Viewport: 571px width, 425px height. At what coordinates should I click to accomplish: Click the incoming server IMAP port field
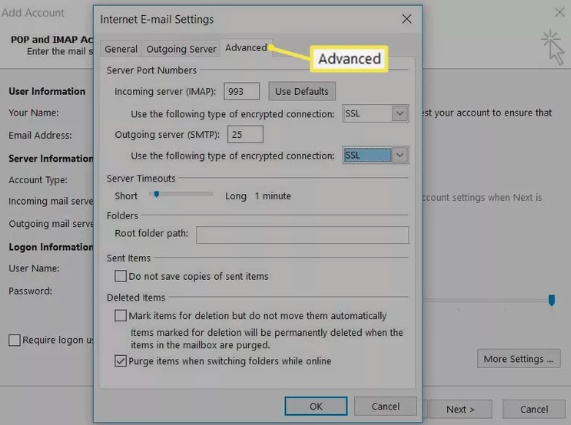241,91
